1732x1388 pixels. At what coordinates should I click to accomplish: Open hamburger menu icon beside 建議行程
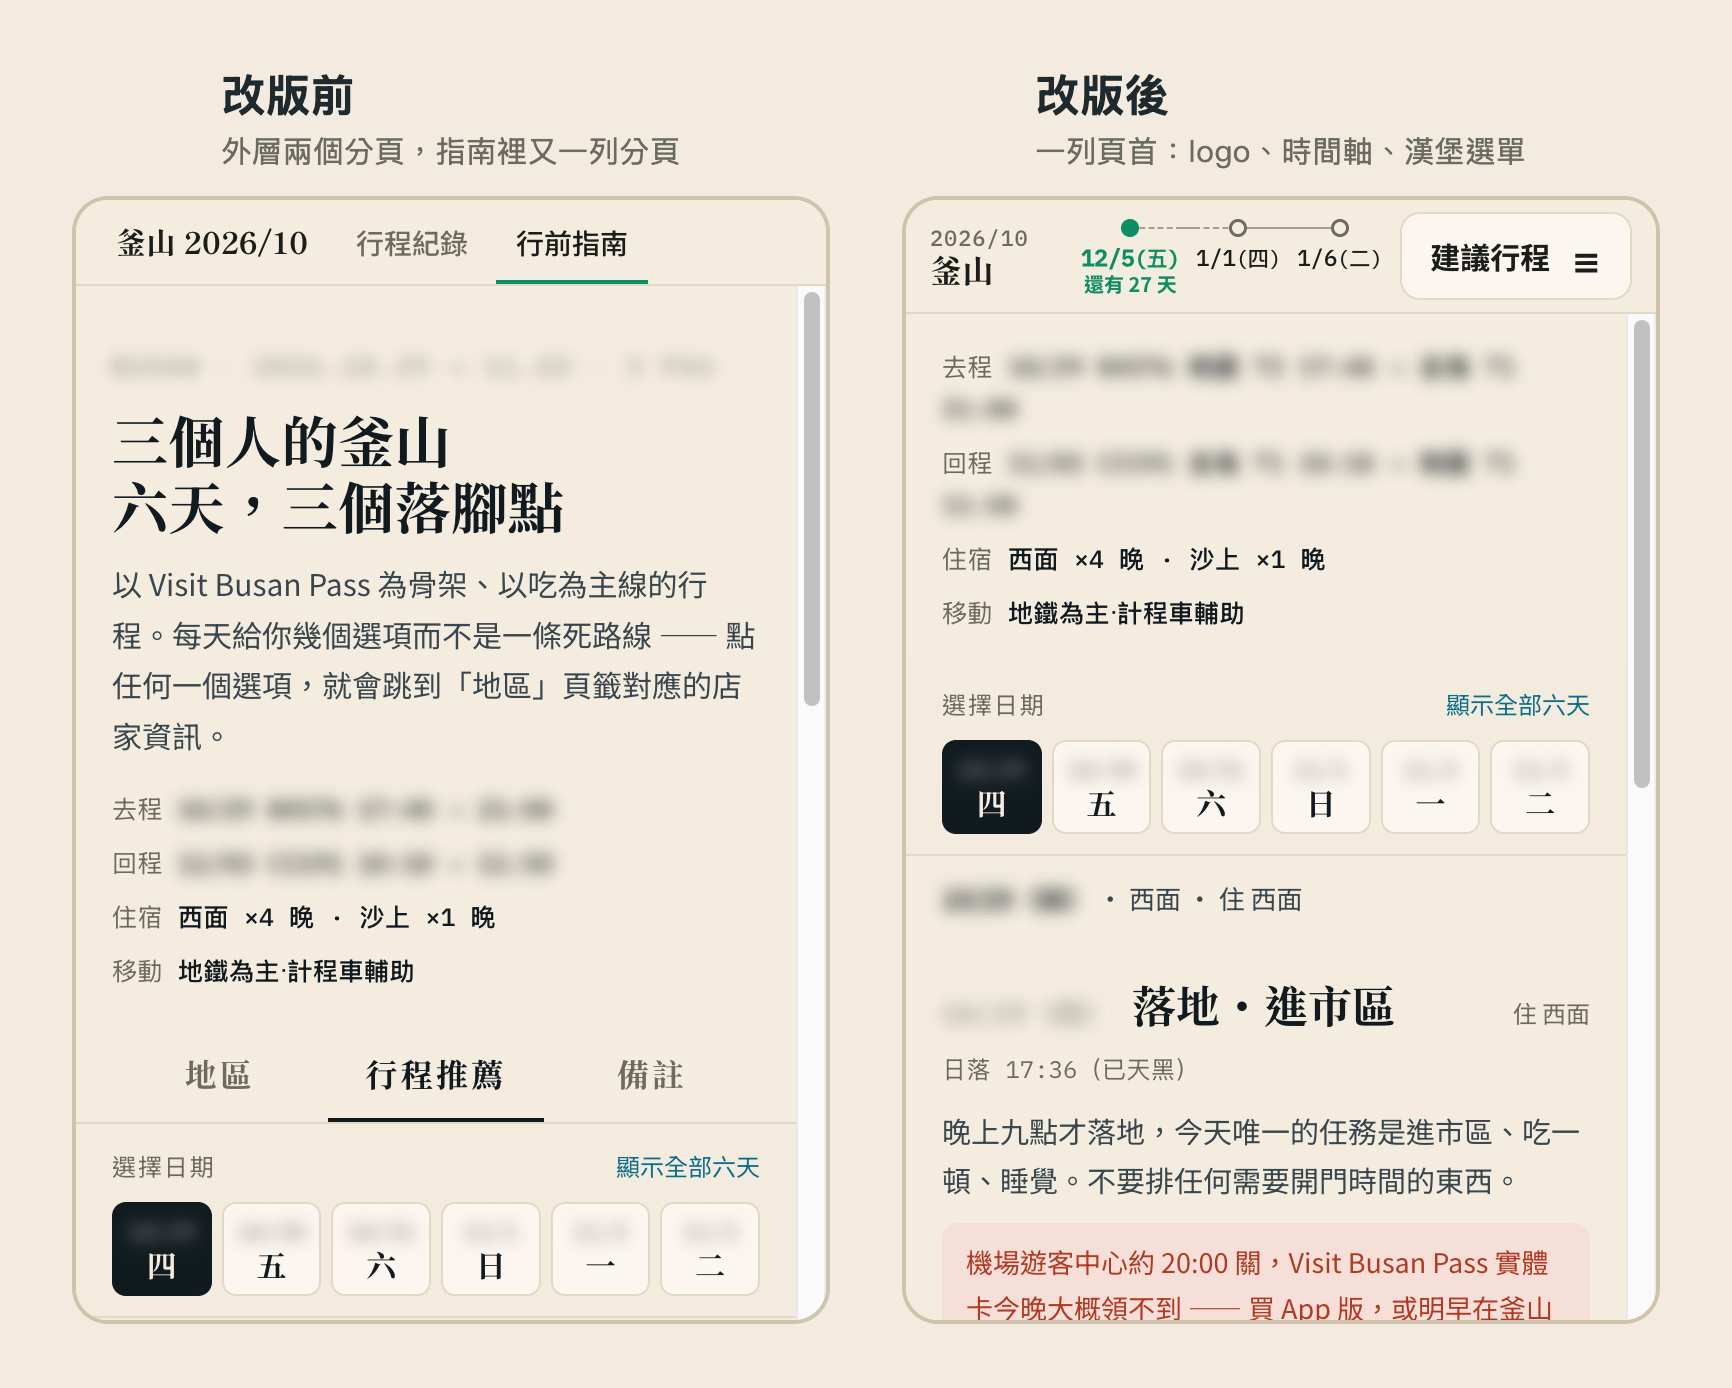[x=1585, y=263]
